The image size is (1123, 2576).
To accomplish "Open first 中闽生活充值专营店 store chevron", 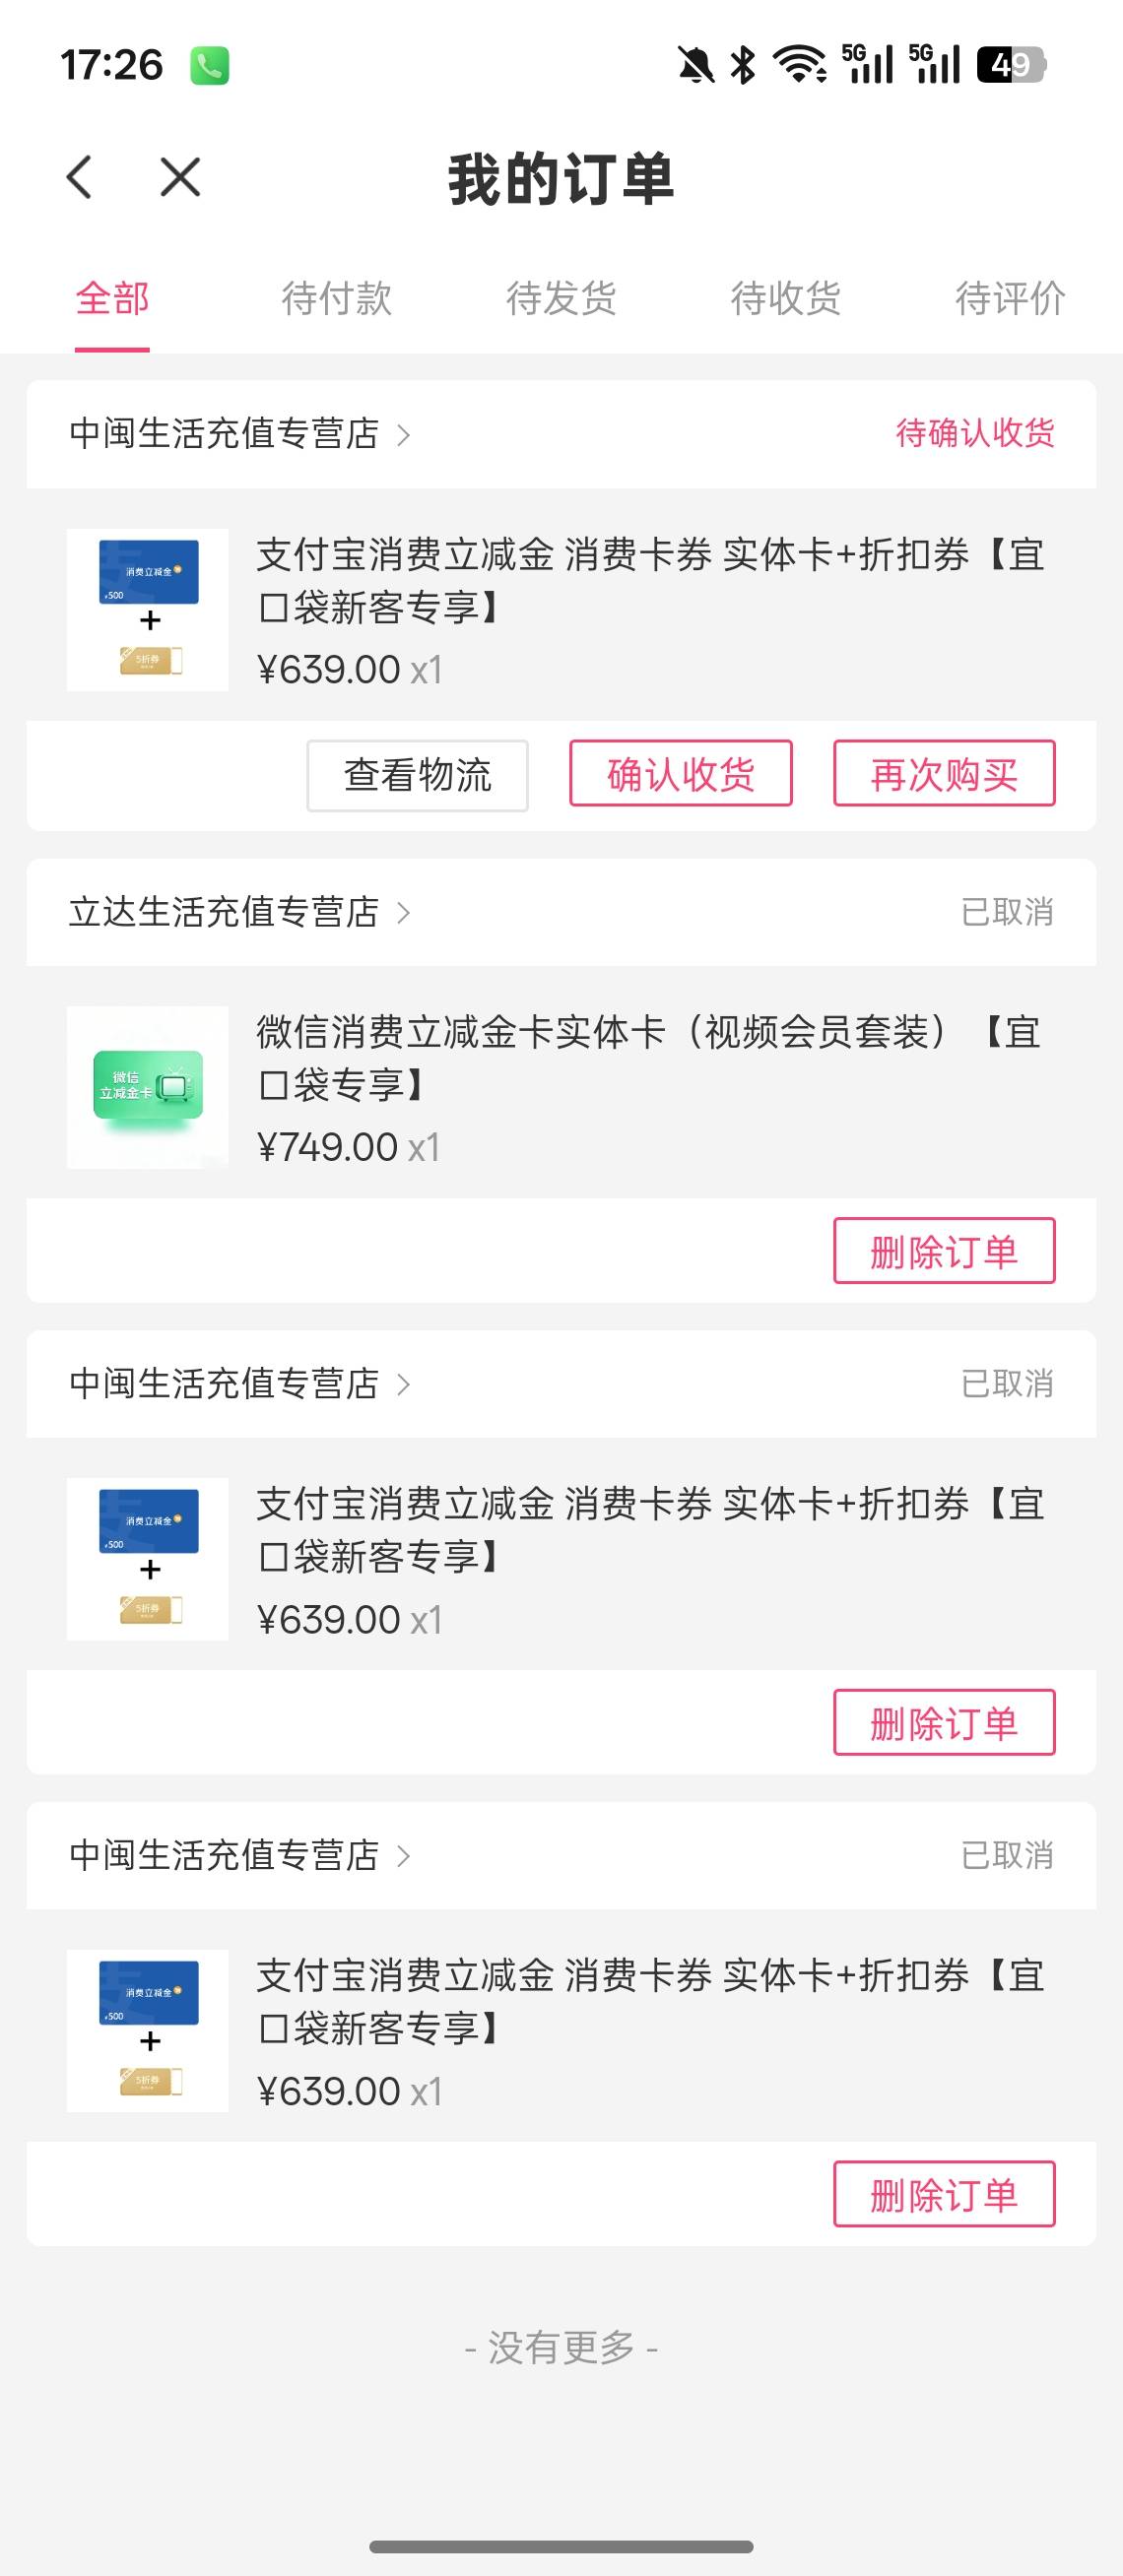I will pyautogui.click(x=404, y=435).
